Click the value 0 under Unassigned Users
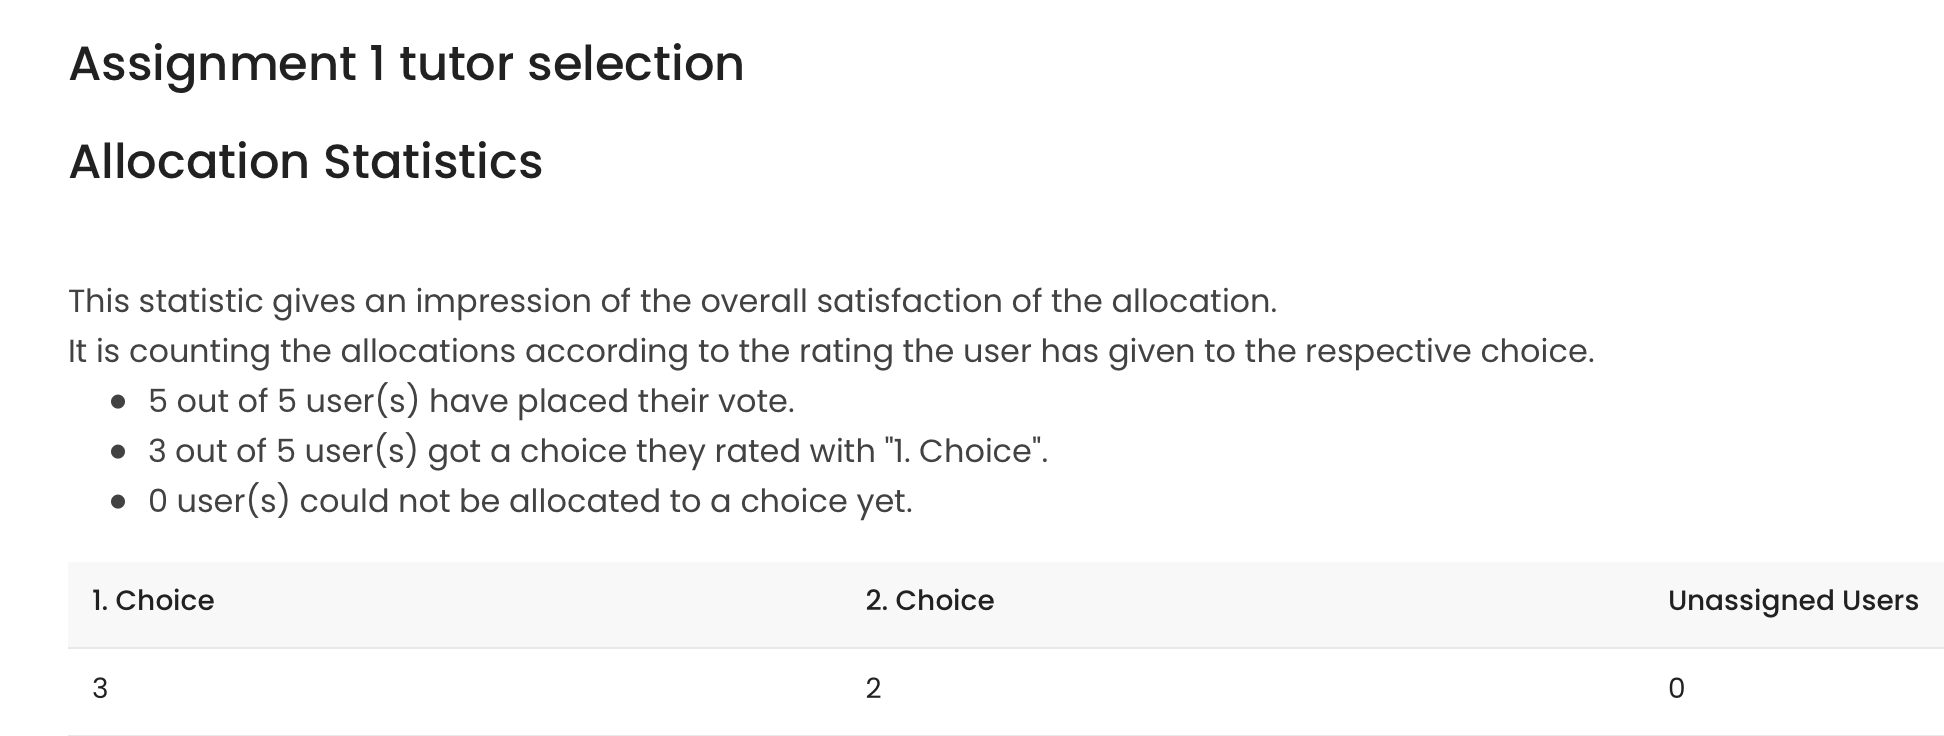This screenshot has height=736, width=1944. coord(1677,688)
